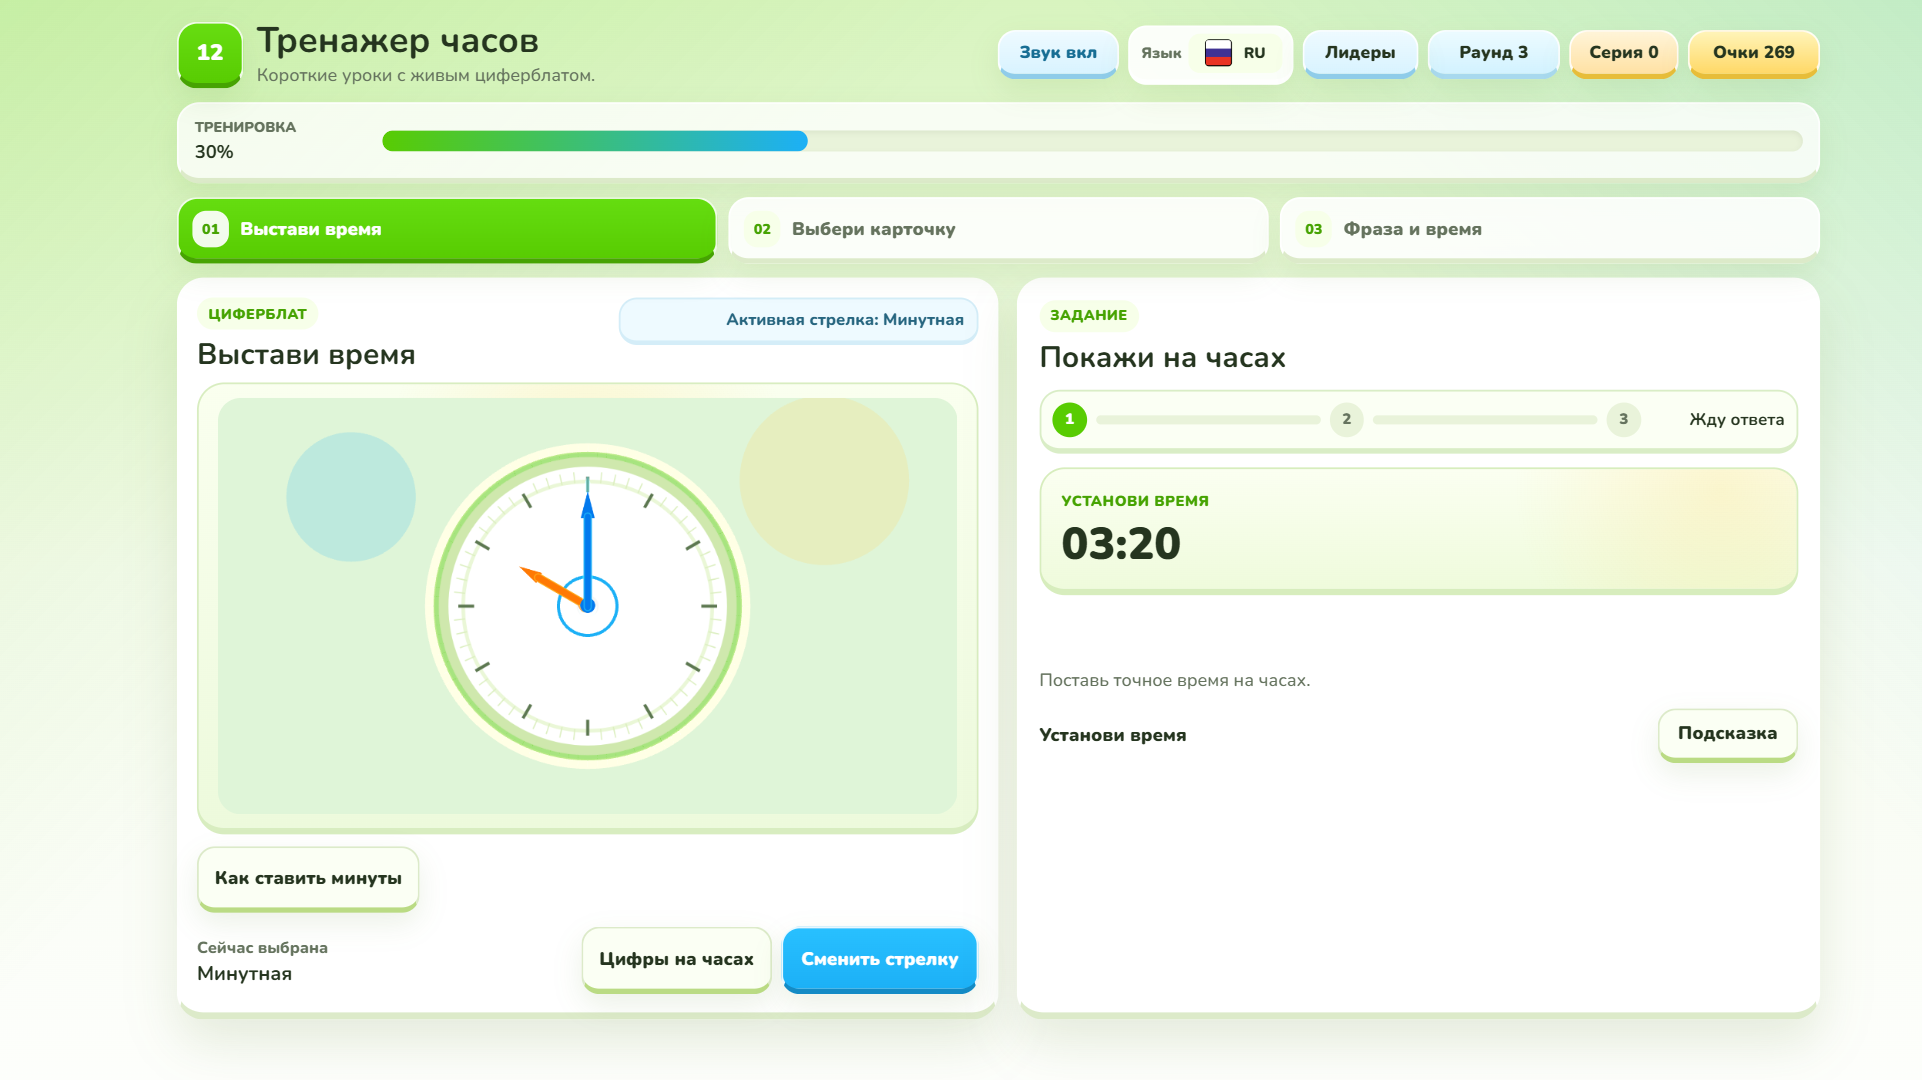This screenshot has width=1922, height=1080.
Task: Click the 01 step number badge
Action: tap(210, 229)
